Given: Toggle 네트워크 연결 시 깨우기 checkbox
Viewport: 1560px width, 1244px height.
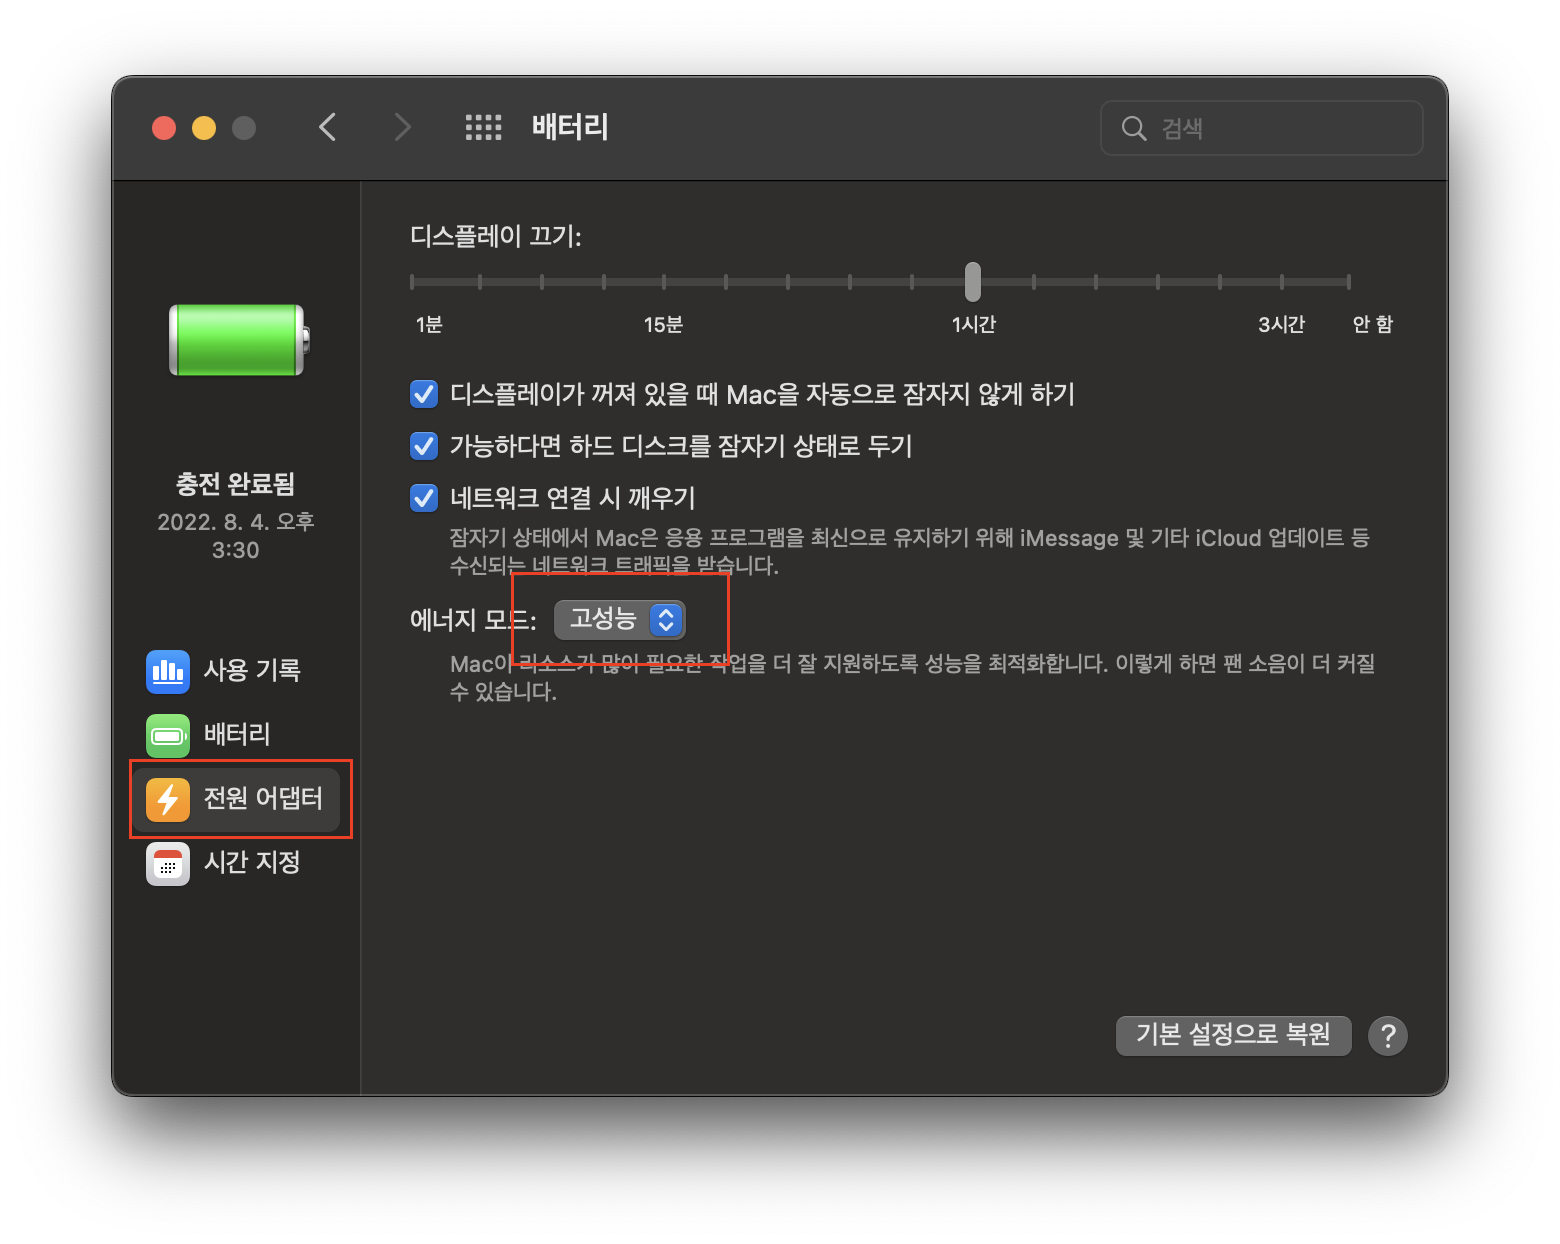Looking at the screenshot, I should (424, 498).
